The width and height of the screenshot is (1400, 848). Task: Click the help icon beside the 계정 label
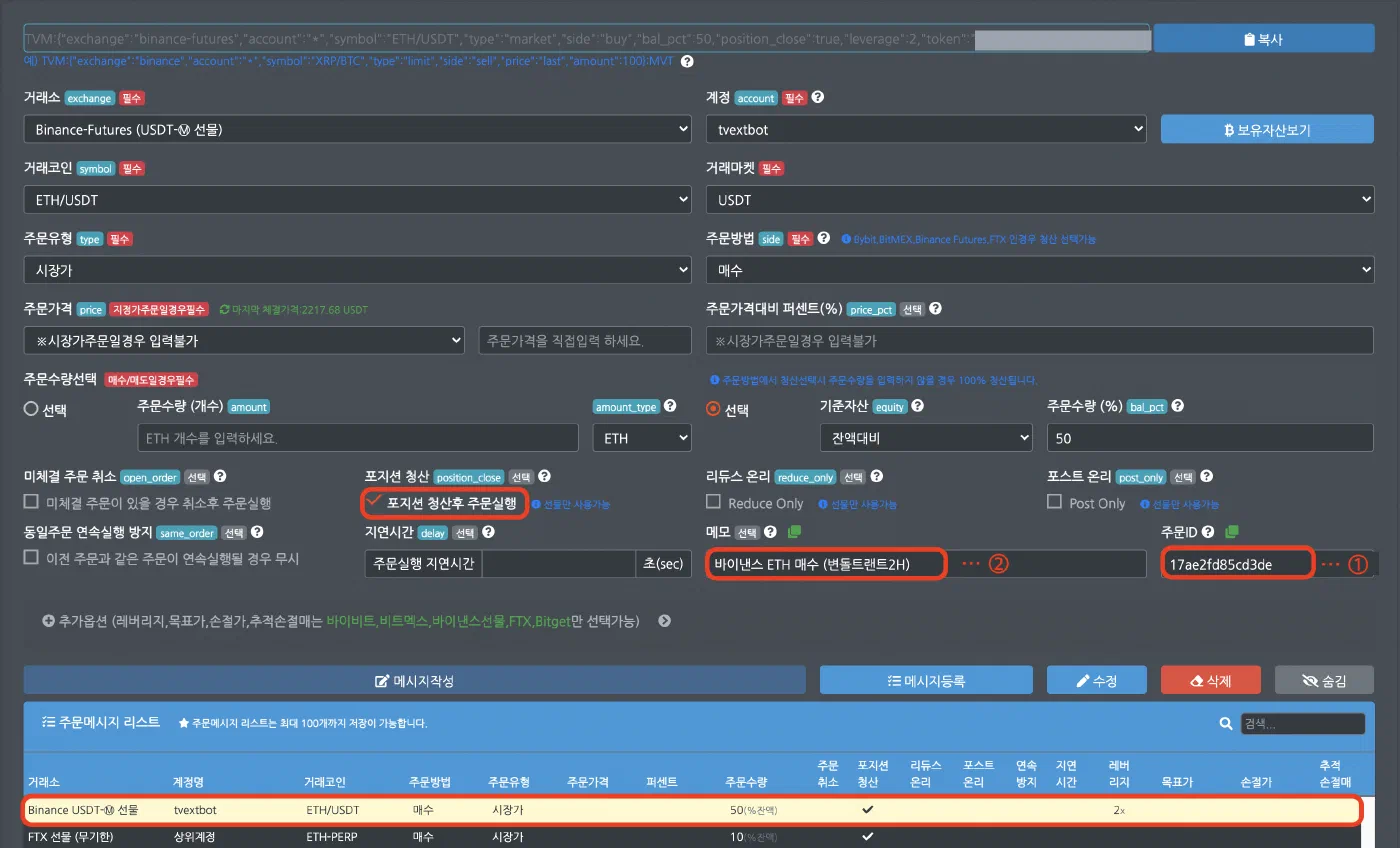coord(818,98)
